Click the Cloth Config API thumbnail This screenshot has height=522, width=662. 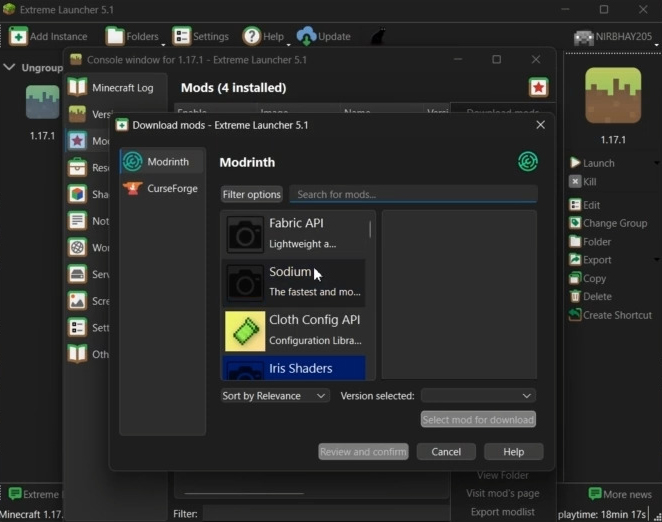pyautogui.click(x=245, y=331)
